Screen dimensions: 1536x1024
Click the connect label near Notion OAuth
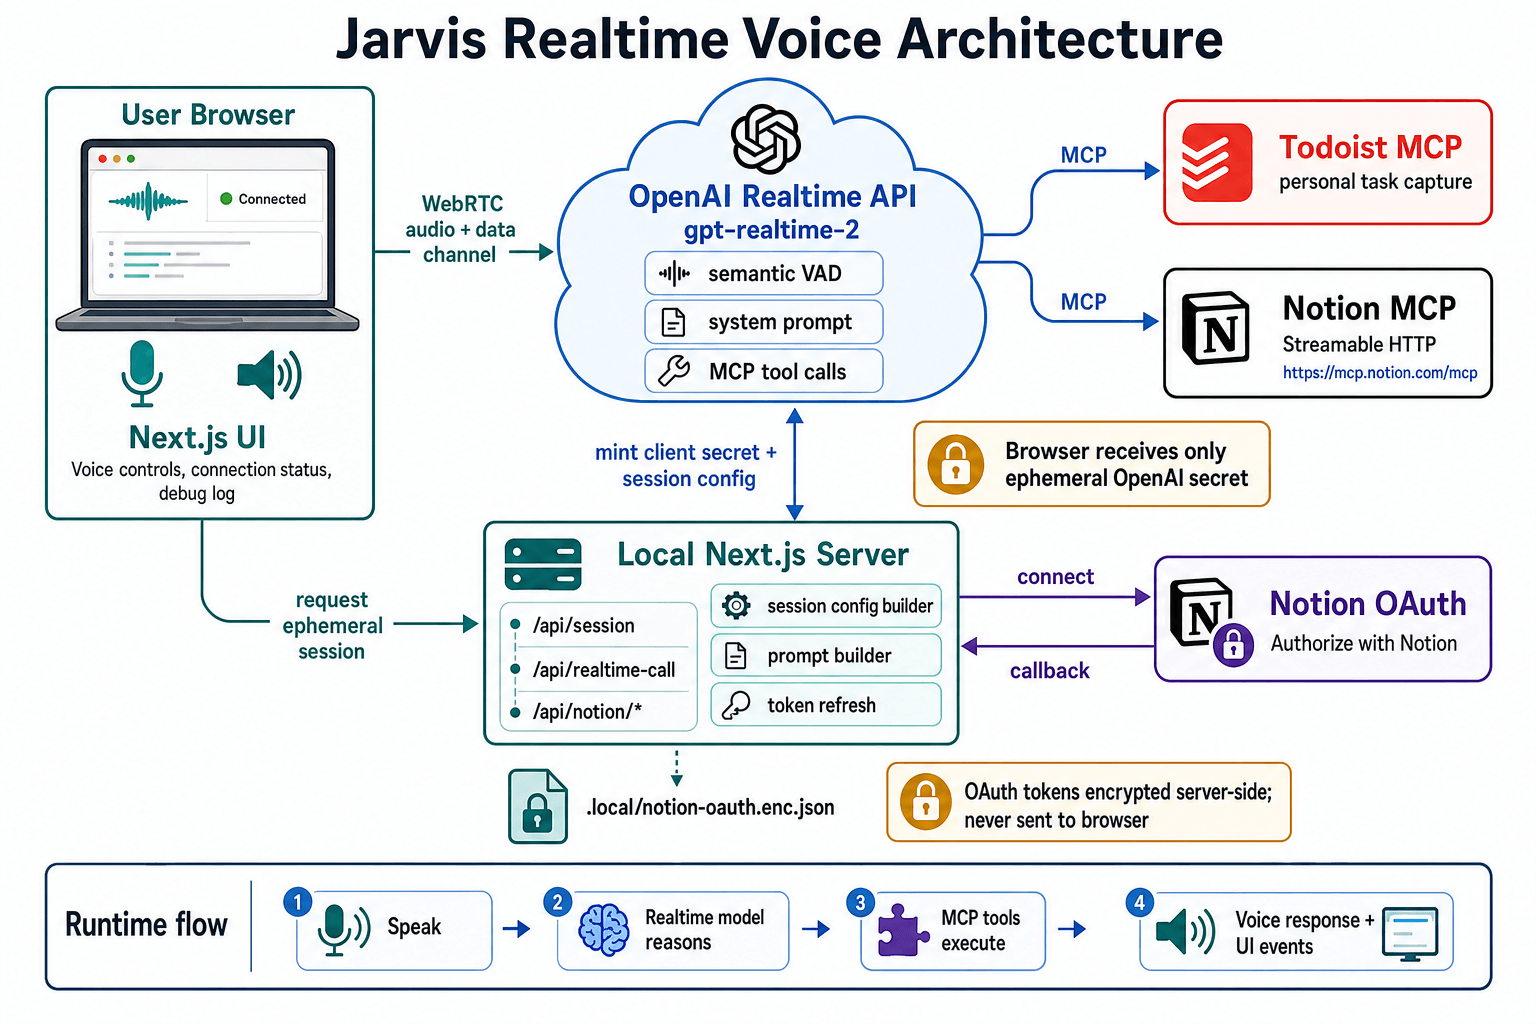coord(1055,577)
